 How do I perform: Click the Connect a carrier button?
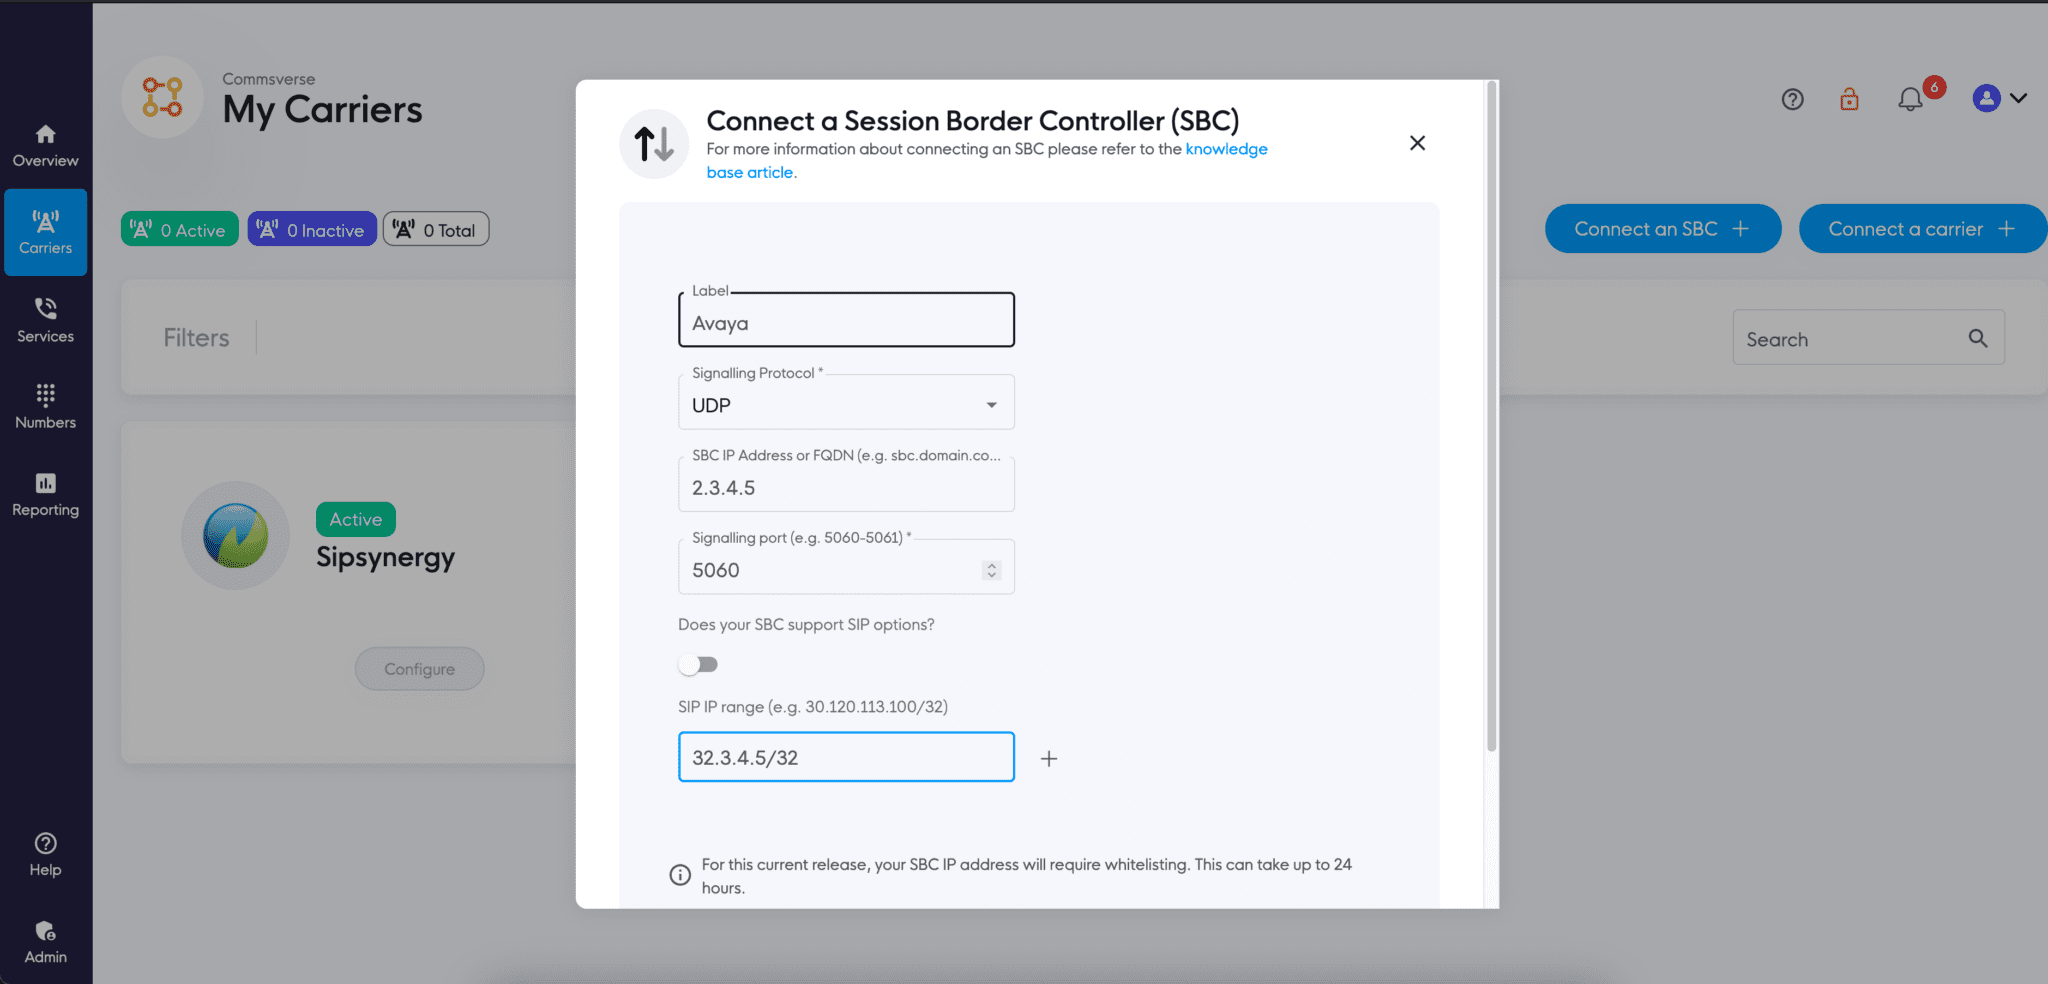coord(1921,229)
